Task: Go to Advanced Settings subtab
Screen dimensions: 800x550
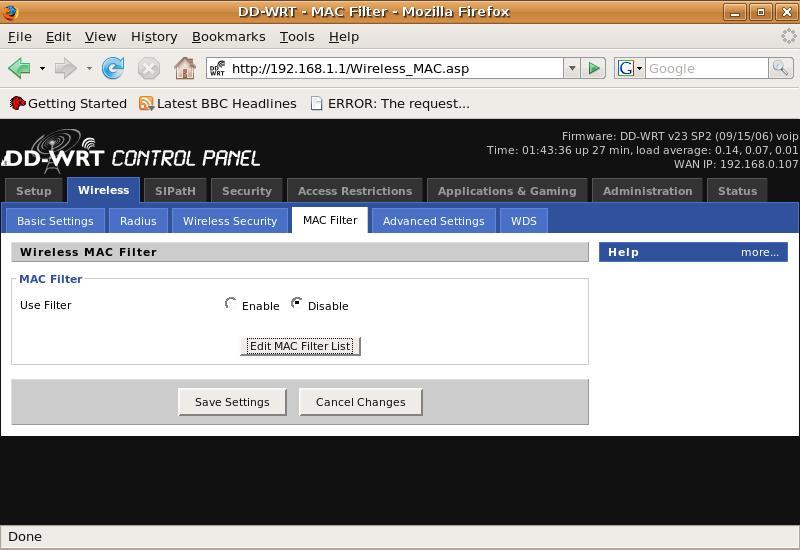Action: click(x=434, y=220)
